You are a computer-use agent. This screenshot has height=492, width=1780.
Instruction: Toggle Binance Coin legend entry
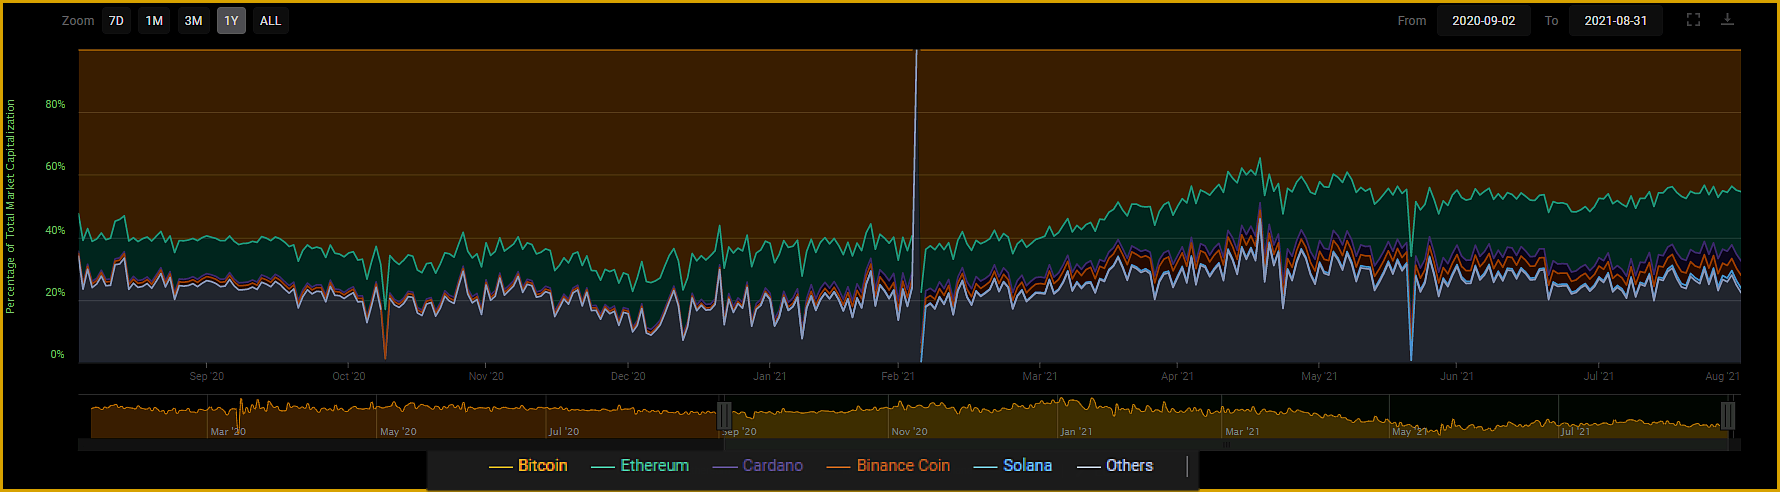902,466
